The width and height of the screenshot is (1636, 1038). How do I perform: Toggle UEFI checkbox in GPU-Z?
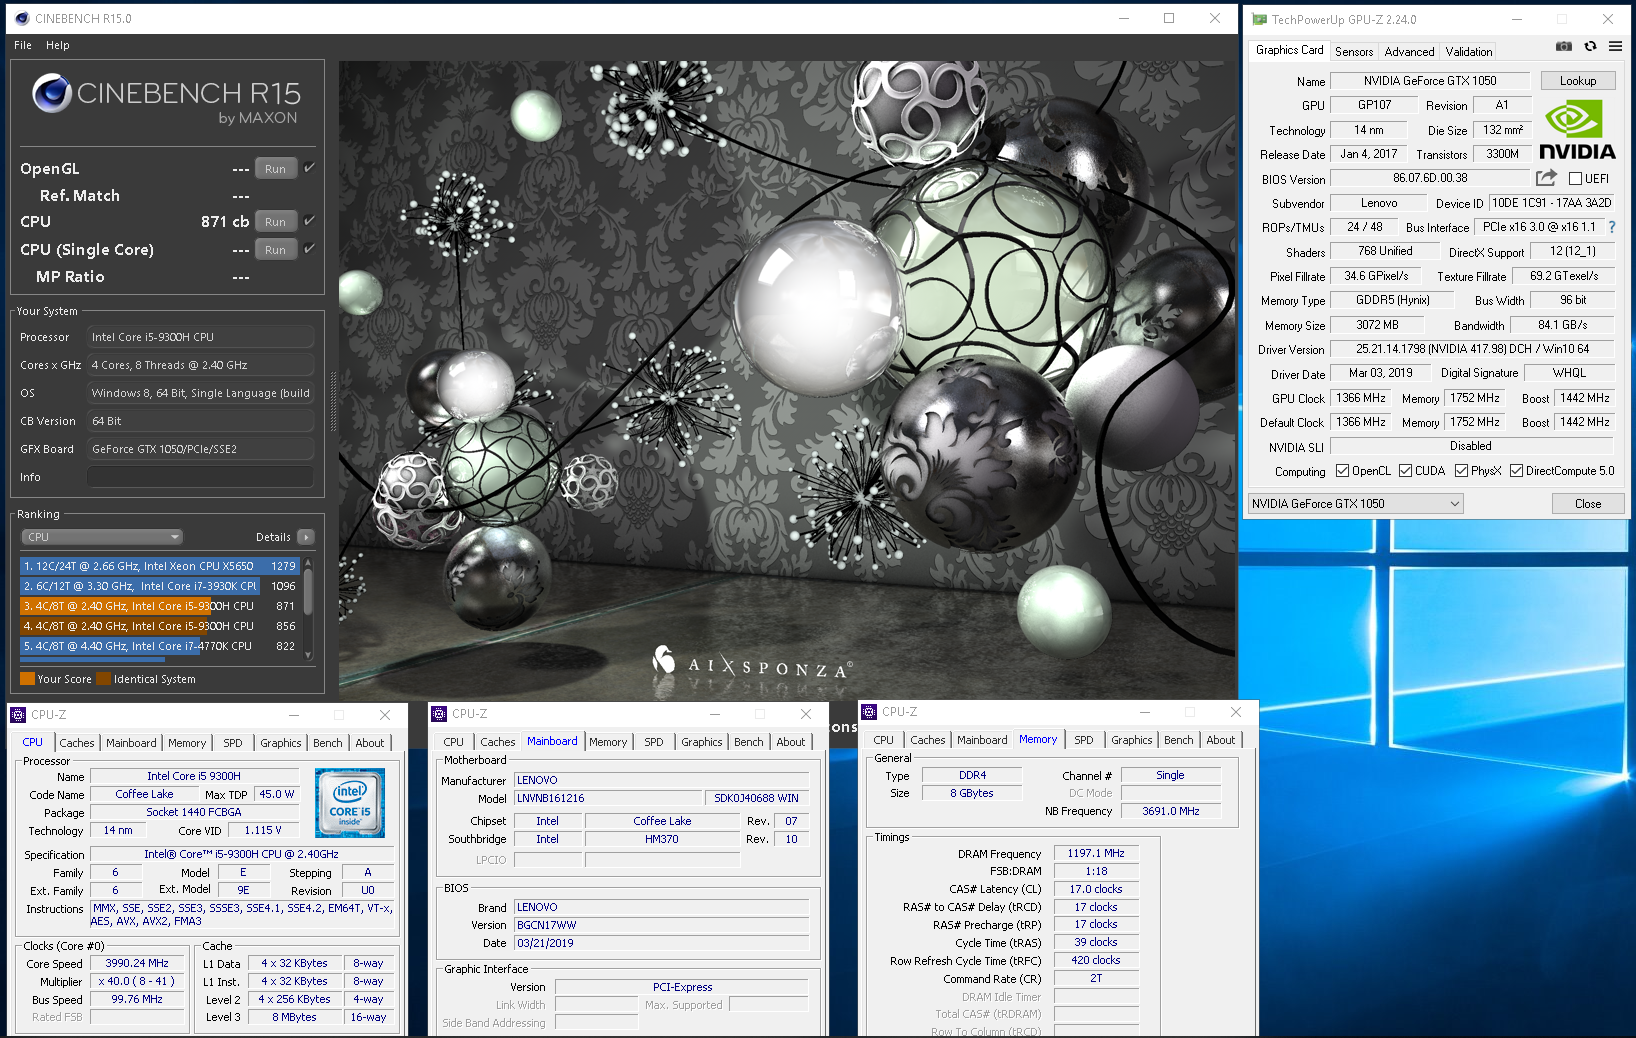pos(1575,179)
